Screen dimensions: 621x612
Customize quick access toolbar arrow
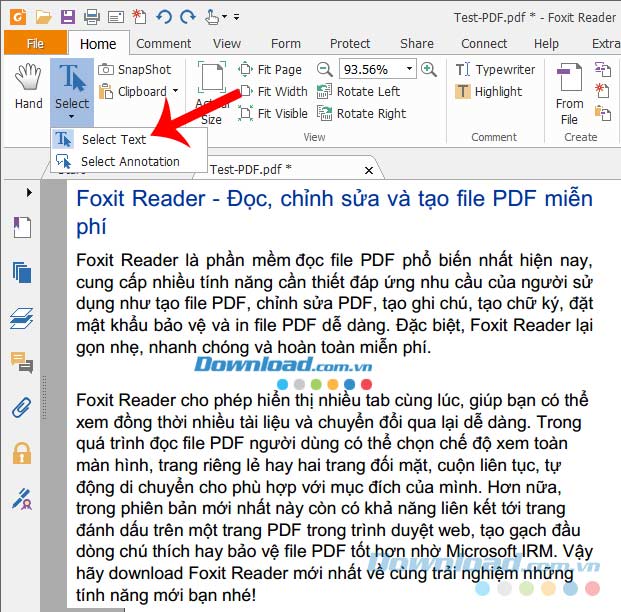click(236, 17)
